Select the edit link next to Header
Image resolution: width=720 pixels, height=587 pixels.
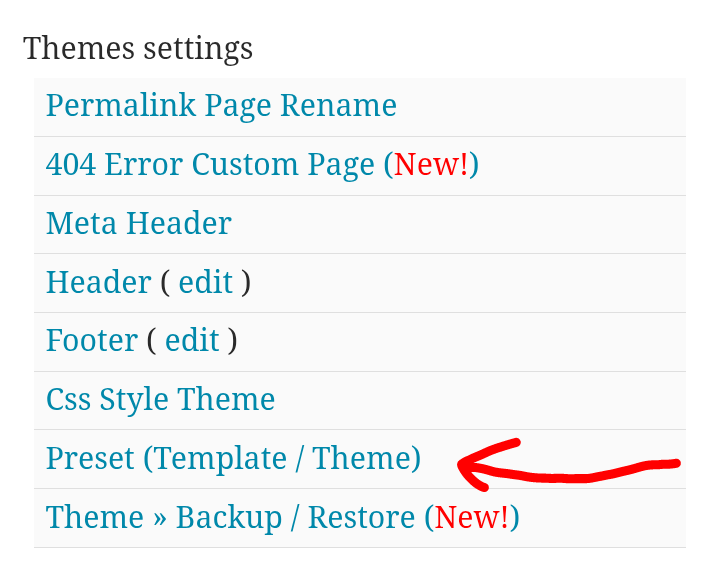[205, 282]
